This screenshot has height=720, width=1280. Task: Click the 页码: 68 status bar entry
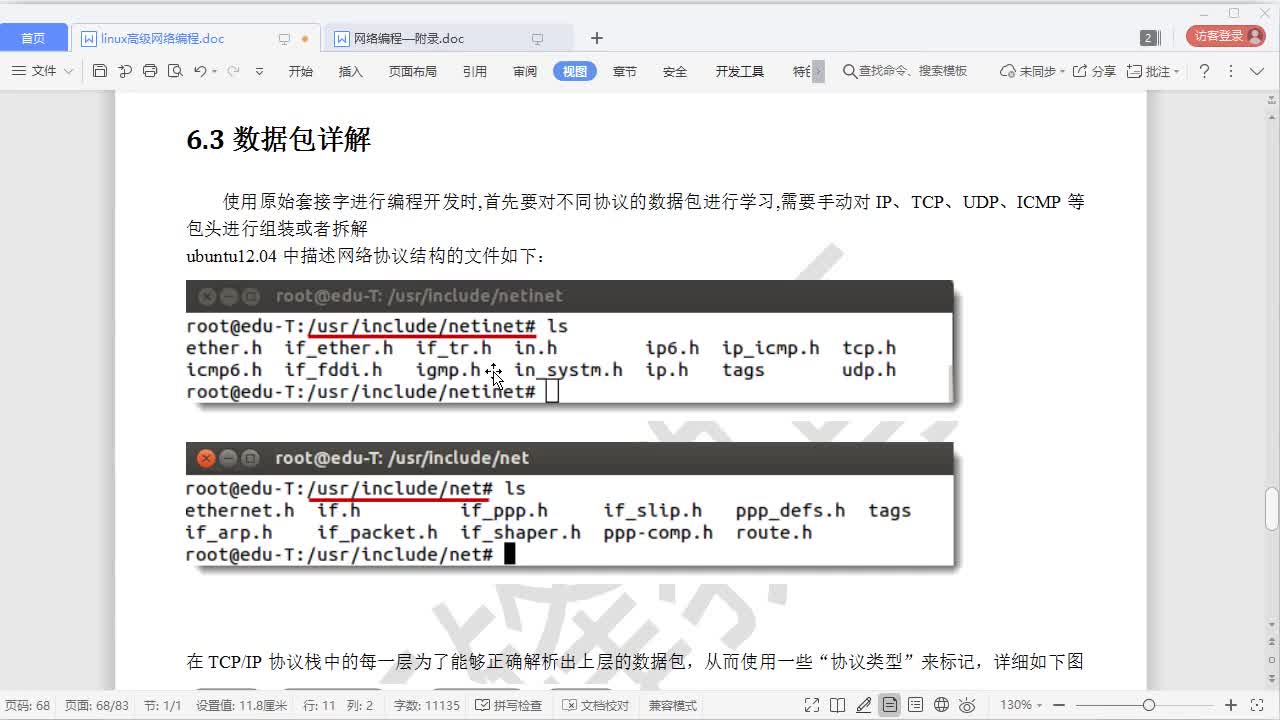pos(27,705)
